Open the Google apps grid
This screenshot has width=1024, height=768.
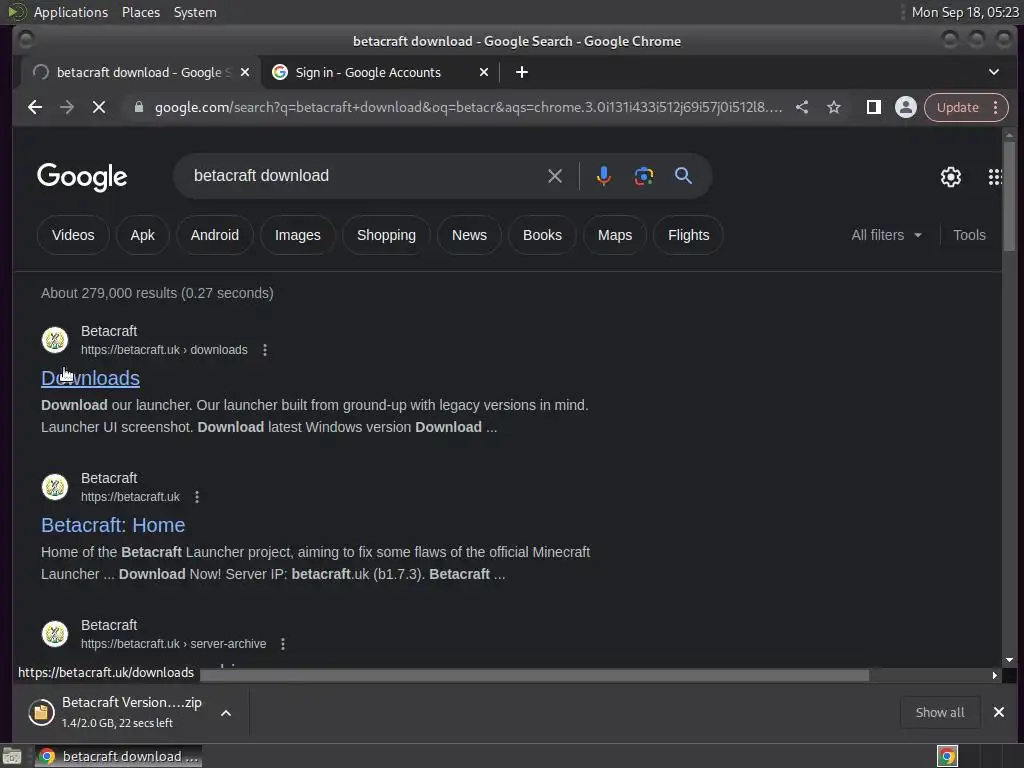[x=995, y=176]
